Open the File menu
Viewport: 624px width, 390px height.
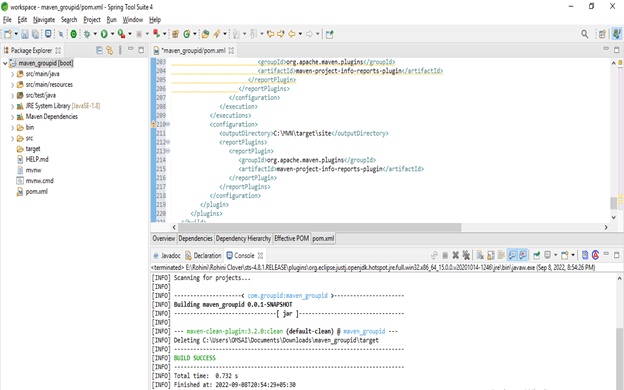7,20
